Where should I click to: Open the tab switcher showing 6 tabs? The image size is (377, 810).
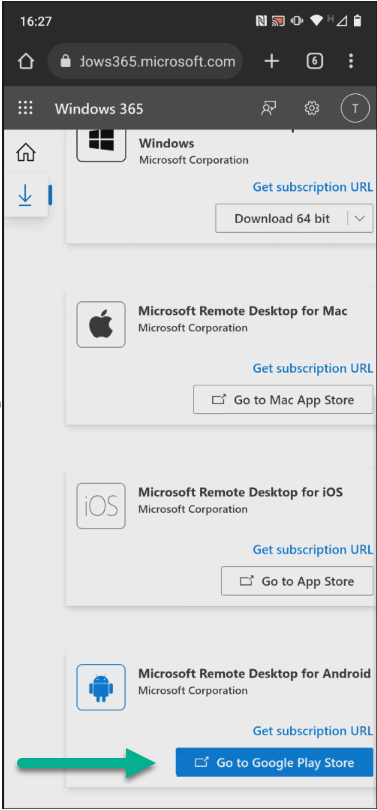(x=315, y=61)
